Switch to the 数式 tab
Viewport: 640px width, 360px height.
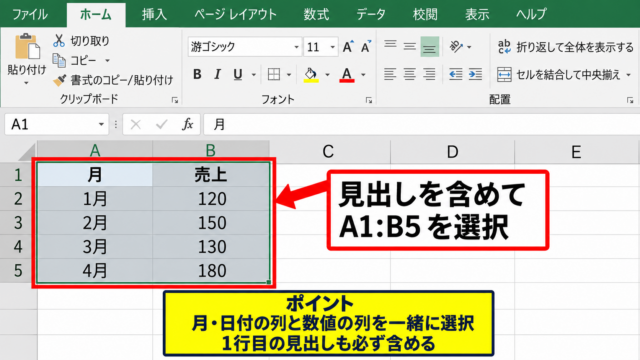(316, 14)
